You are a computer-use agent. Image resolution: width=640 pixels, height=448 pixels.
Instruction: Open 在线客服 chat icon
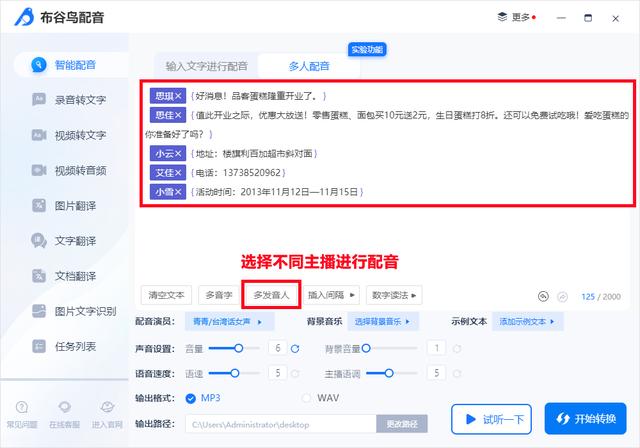[x=64, y=407]
